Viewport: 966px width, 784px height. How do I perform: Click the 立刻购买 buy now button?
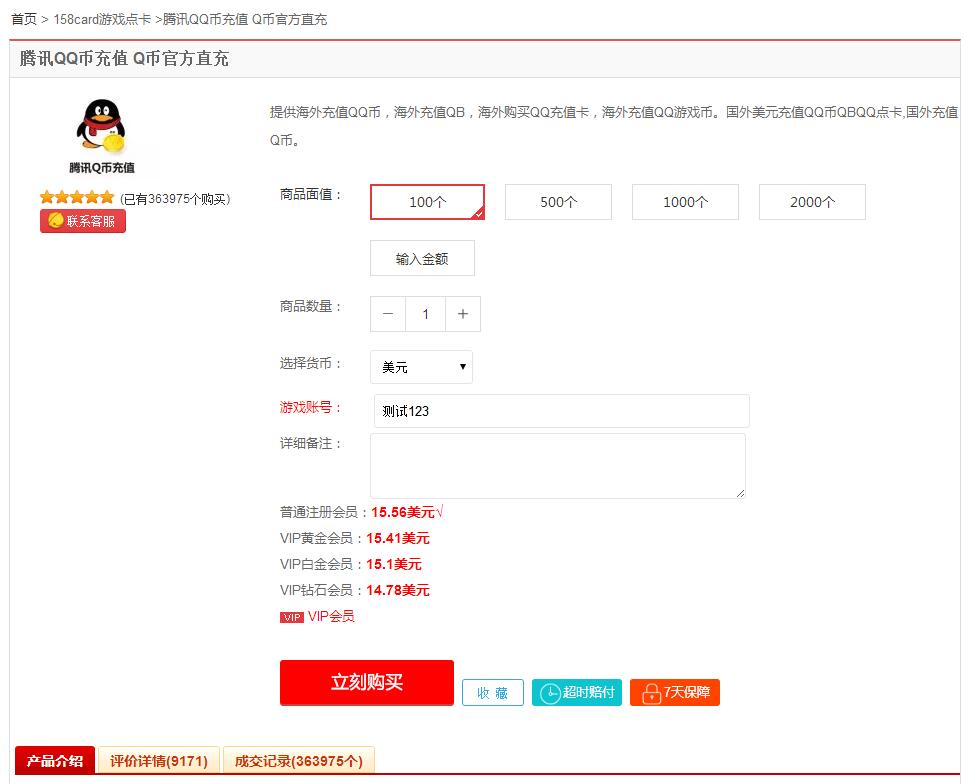pos(367,682)
